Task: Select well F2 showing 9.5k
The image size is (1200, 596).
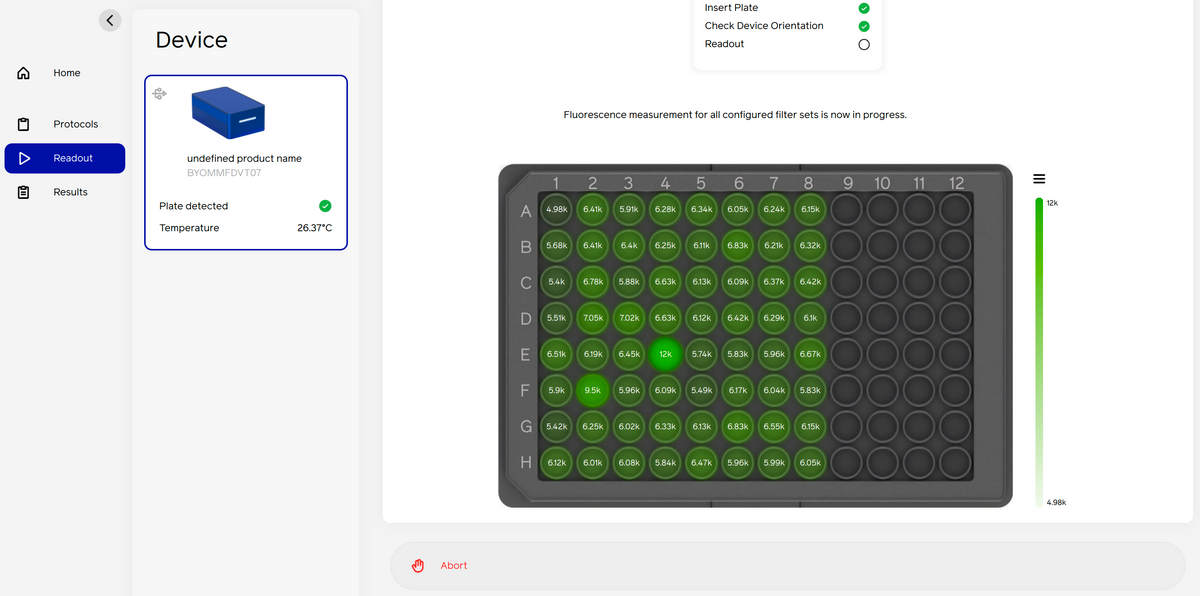Action: click(x=593, y=391)
